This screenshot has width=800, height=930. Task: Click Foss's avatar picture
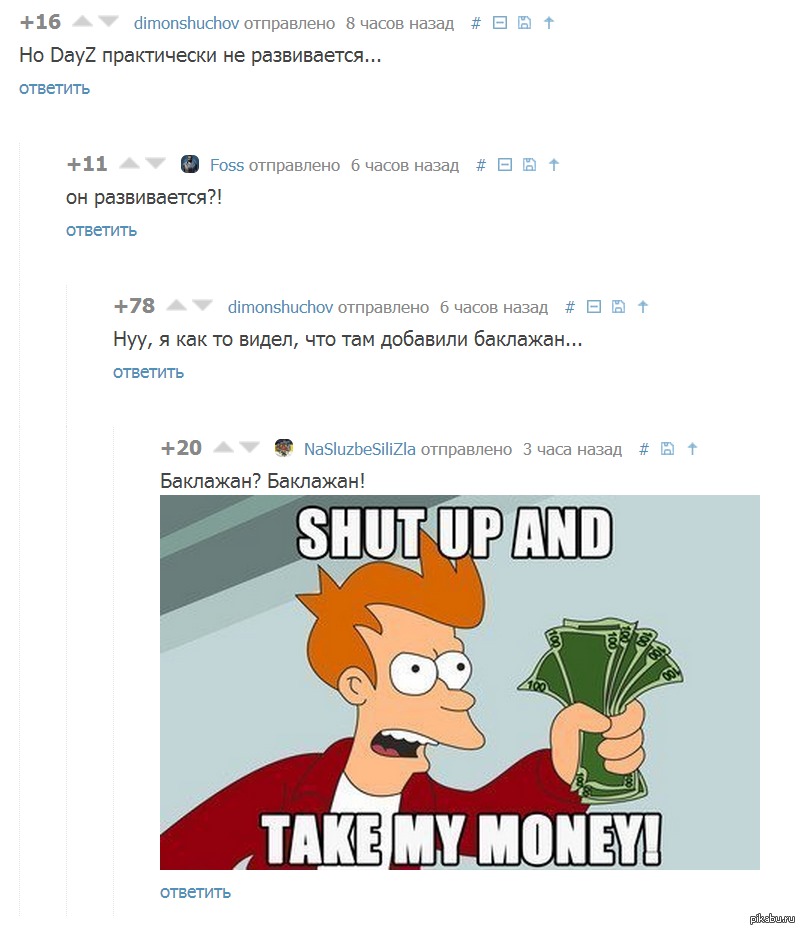click(x=190, y=164)
